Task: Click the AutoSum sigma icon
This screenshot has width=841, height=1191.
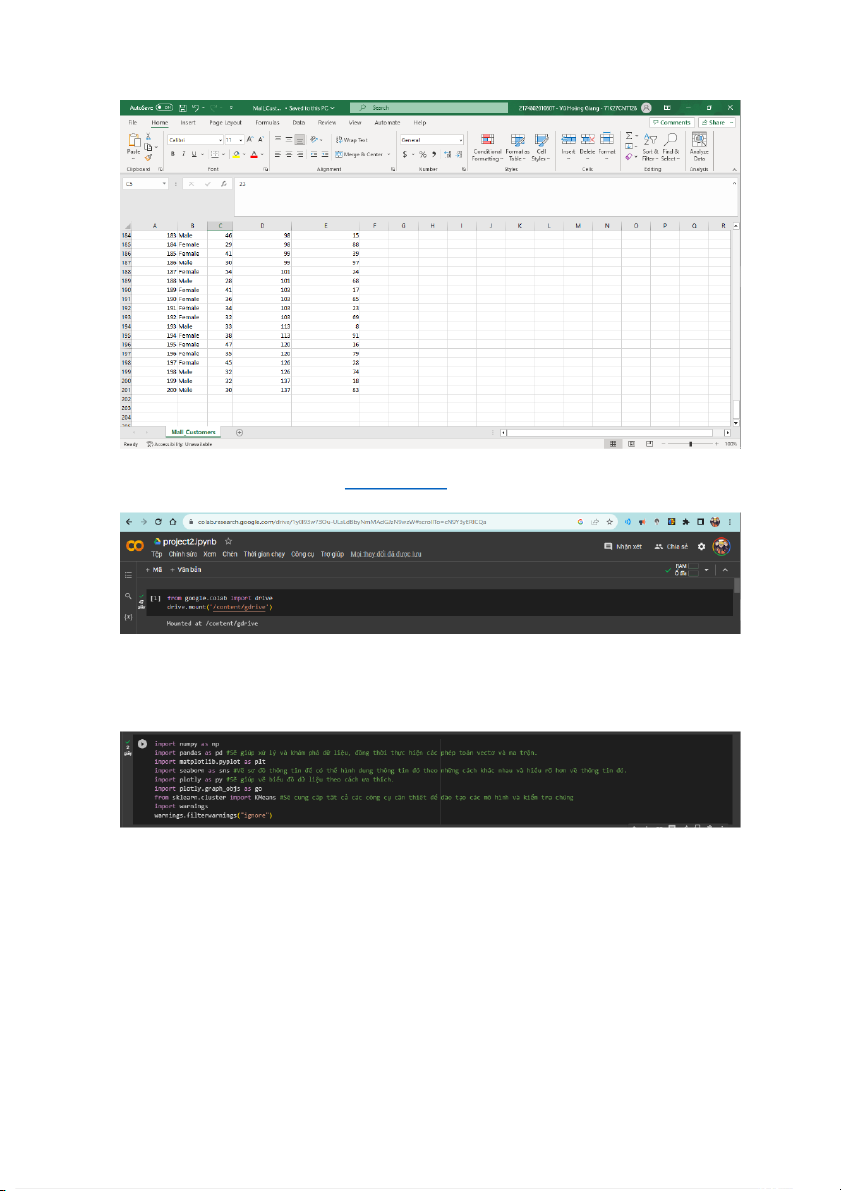Action: [x=628, y=137]
